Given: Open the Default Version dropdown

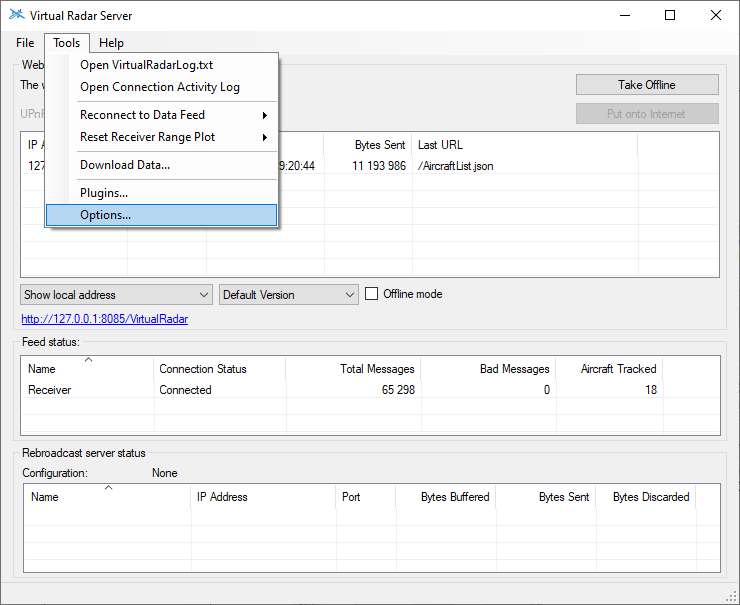Looking at the screenshot, I should pos(288,295).
